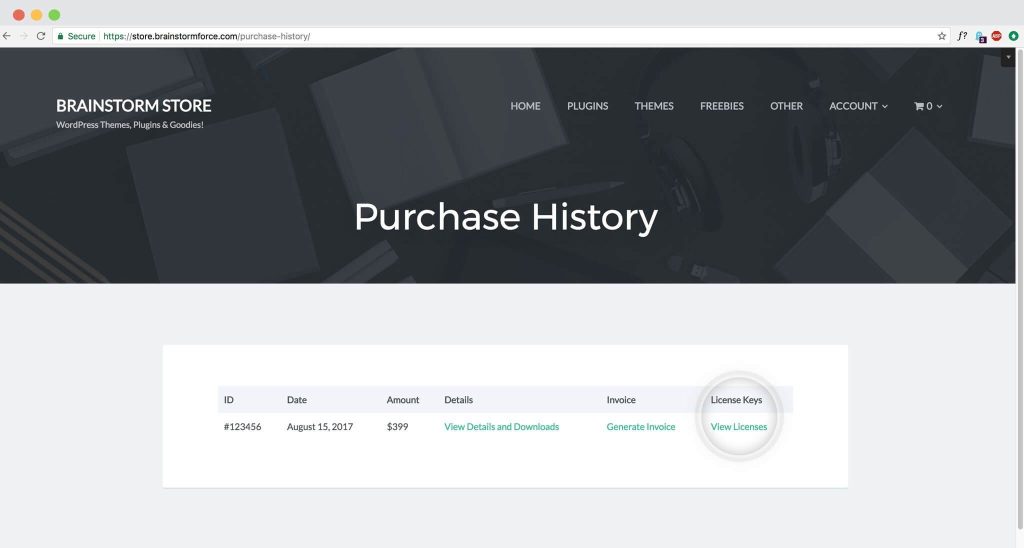Image resolution: width=1024 pixels, height=548 pixels.
Task: Click the small dark dropdown tab at top right
Action: coord(1008,57)
